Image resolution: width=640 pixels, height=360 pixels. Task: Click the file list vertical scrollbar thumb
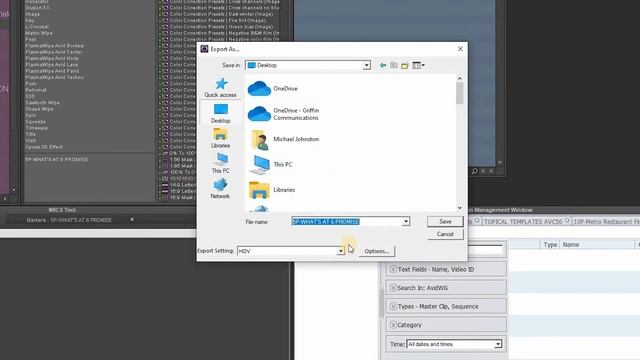click(x=460, y=93)
